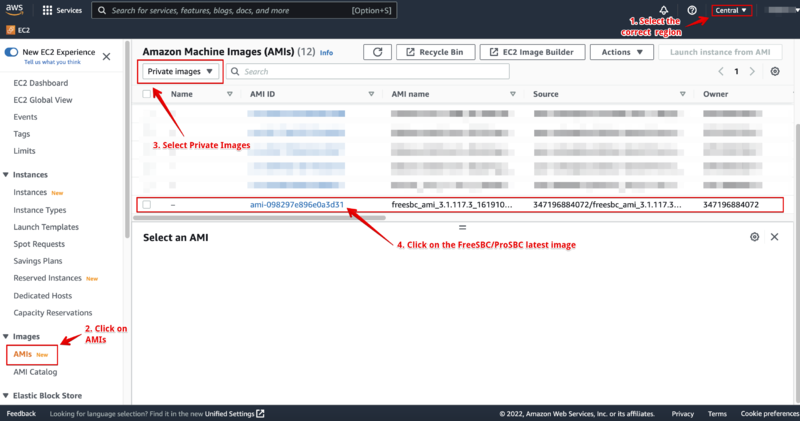Open Dedicated Hosts
The height and width of the screenshot is (421, 800).
click(x=42, y=296)
